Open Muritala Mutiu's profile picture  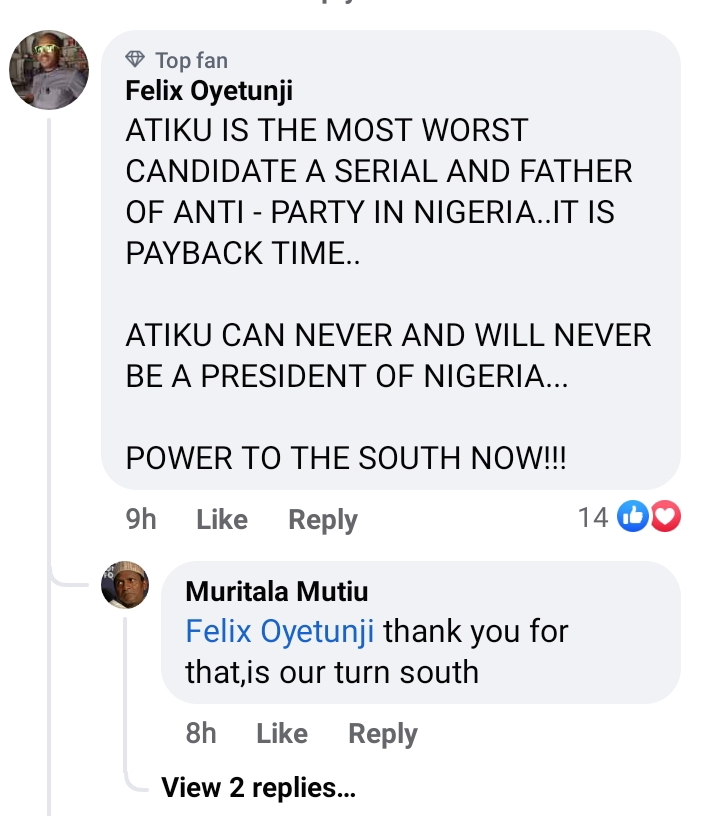(125, 584)
